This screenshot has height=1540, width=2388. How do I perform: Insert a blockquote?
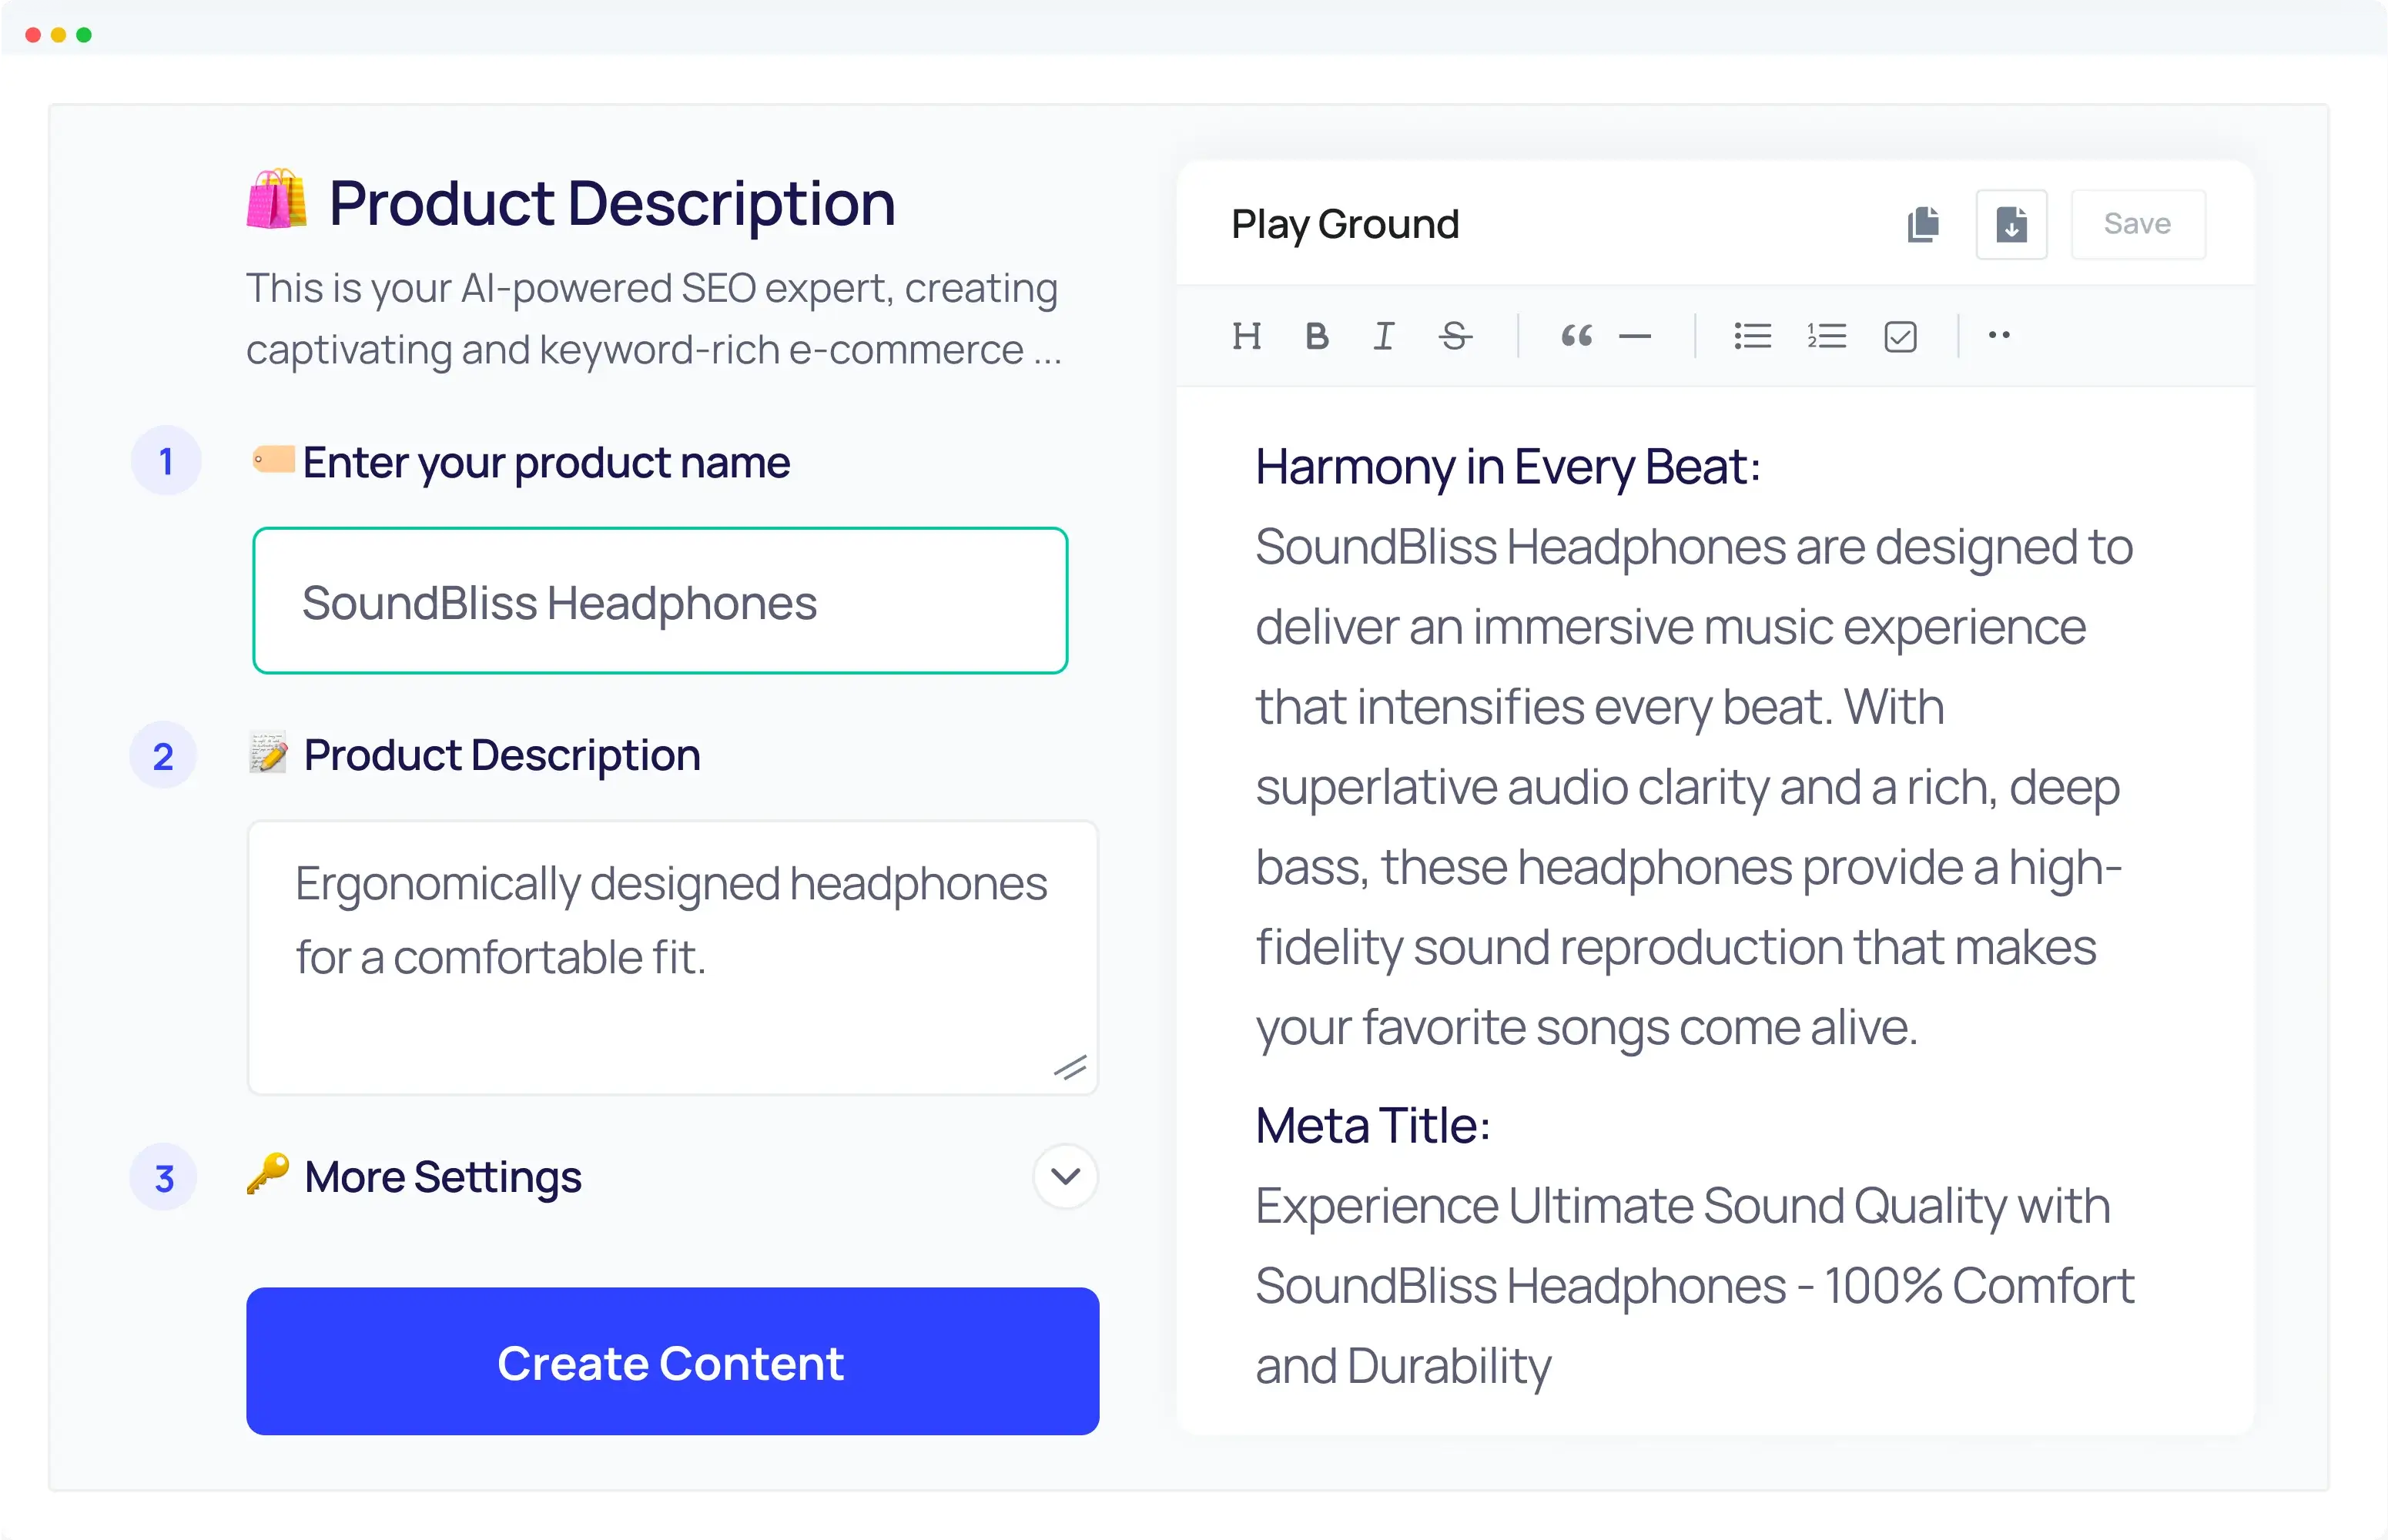pos(1576,336)
